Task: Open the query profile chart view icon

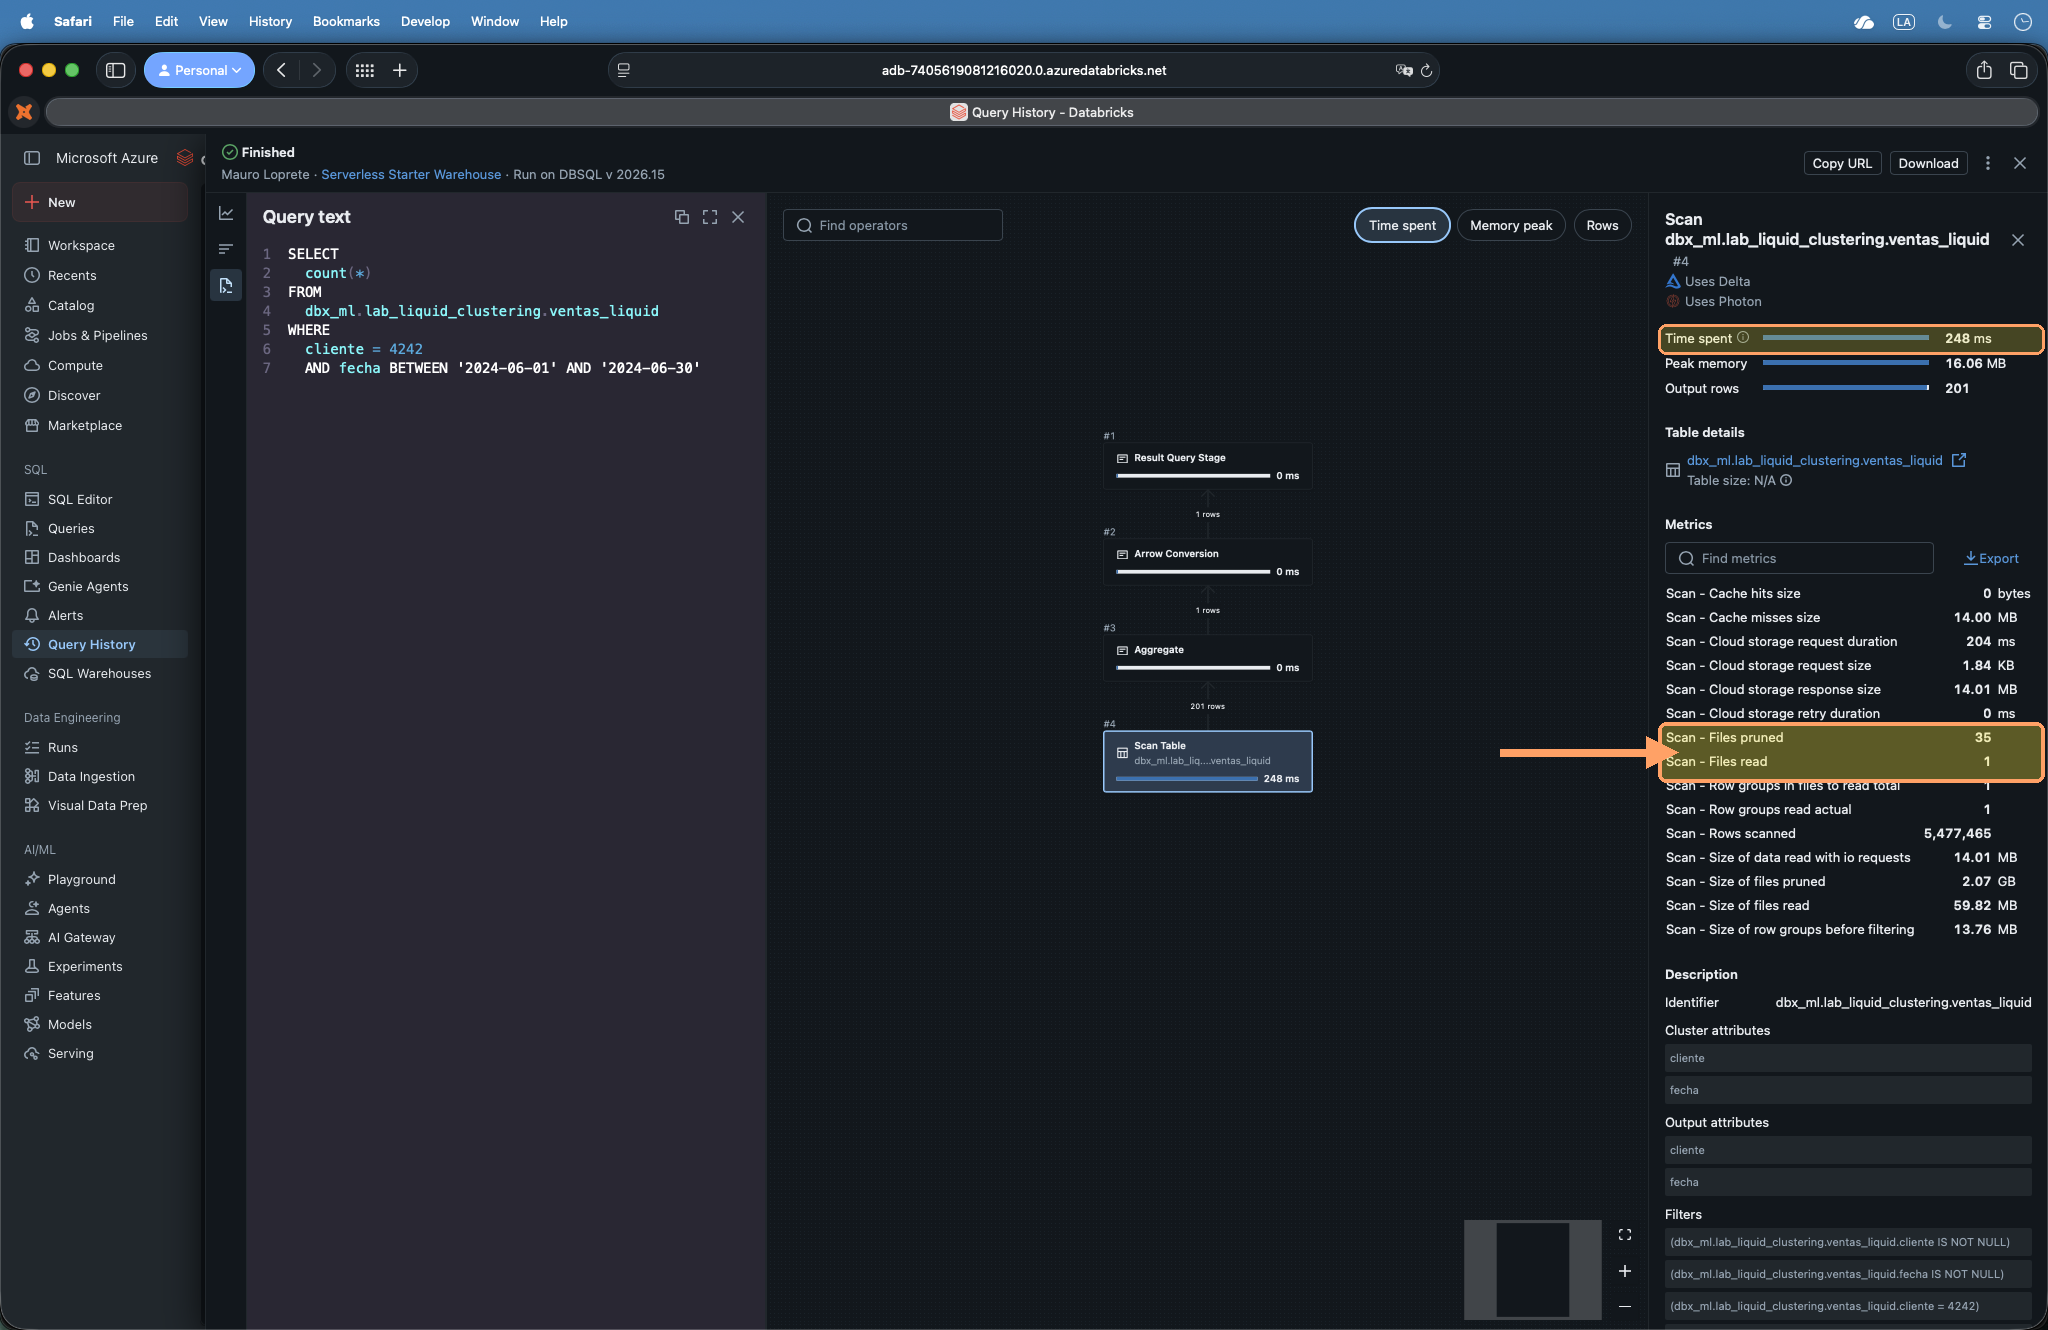Action: coord(226,213)
